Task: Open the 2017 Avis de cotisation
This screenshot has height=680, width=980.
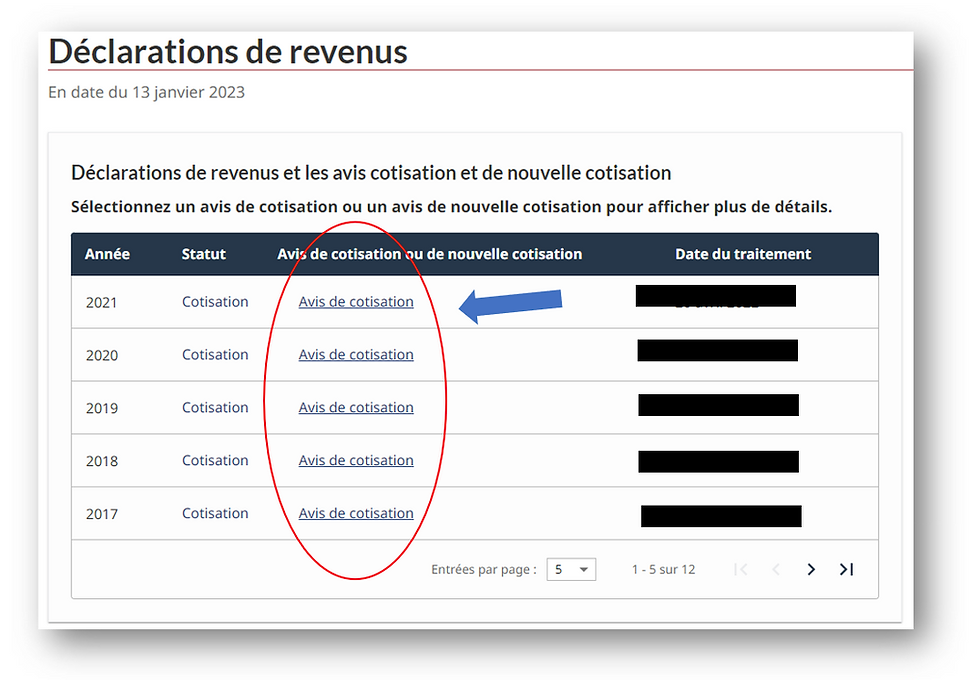Action: [x=356, y=513]
